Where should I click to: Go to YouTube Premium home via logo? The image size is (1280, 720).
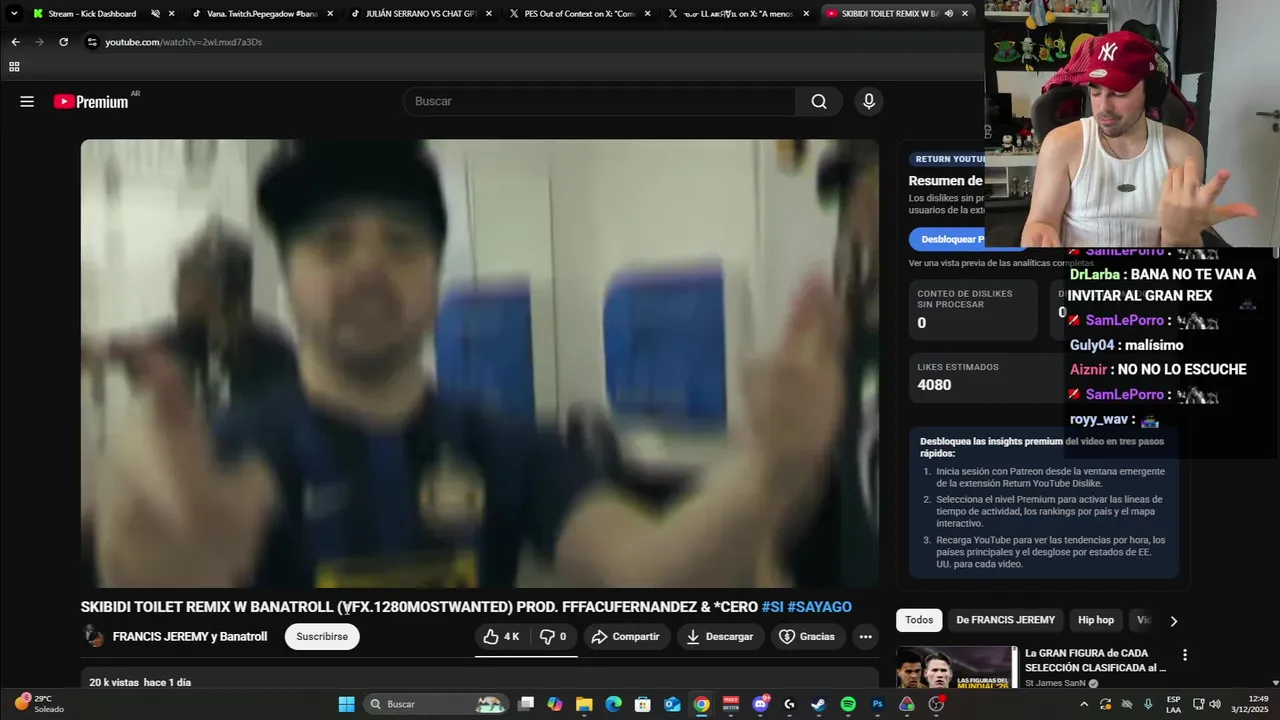tap(91, 101)
